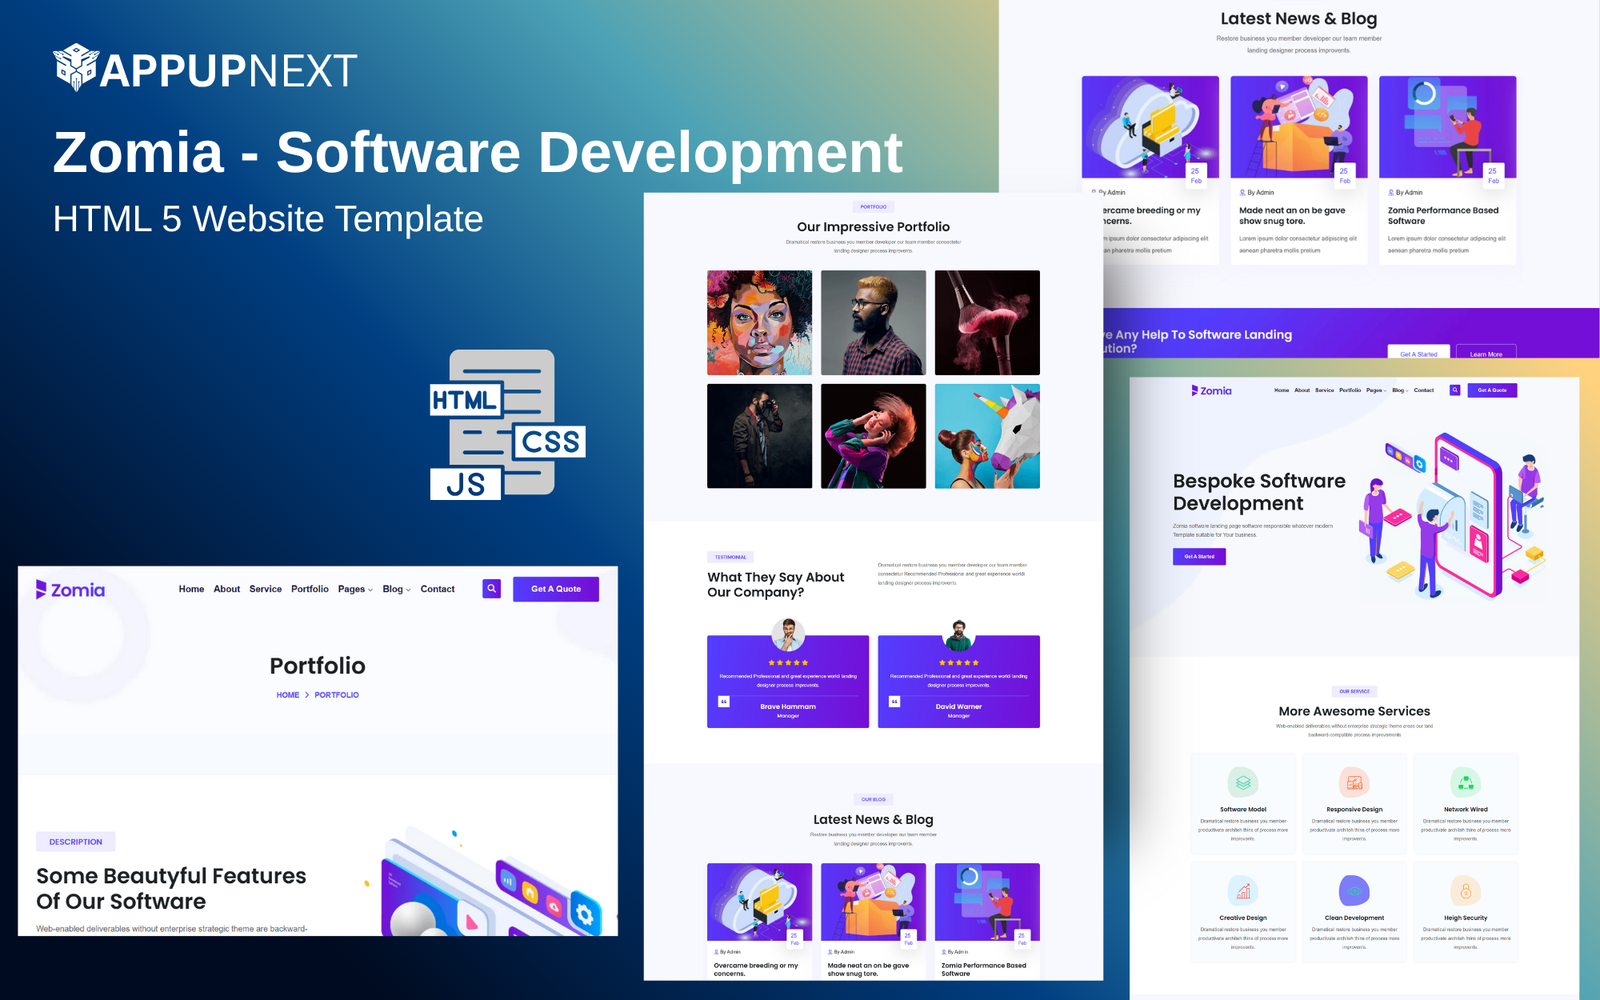Click the Zomia logo on Portfolio page
This screenshot has height=1000, width=1600.
coord(71,590)
